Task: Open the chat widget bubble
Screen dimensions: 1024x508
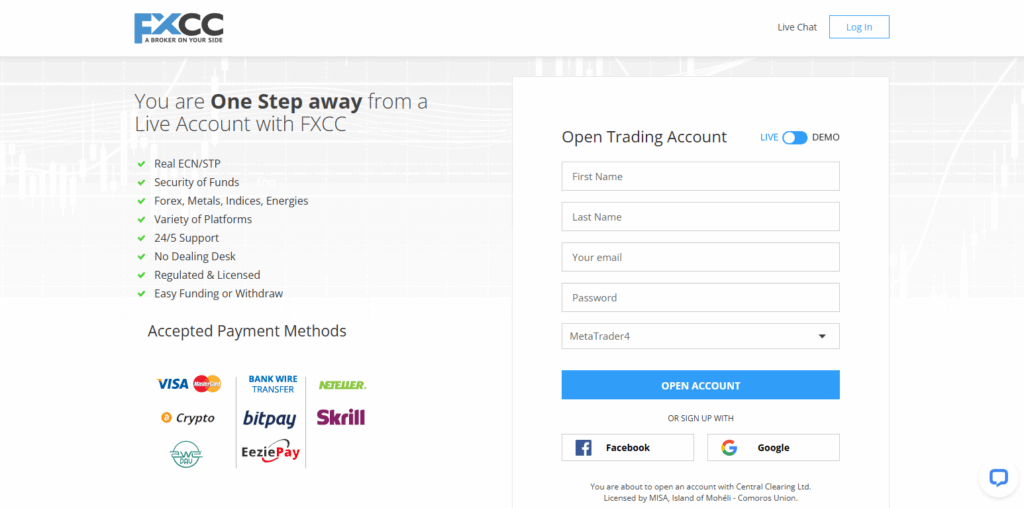Action: point(997,477)
